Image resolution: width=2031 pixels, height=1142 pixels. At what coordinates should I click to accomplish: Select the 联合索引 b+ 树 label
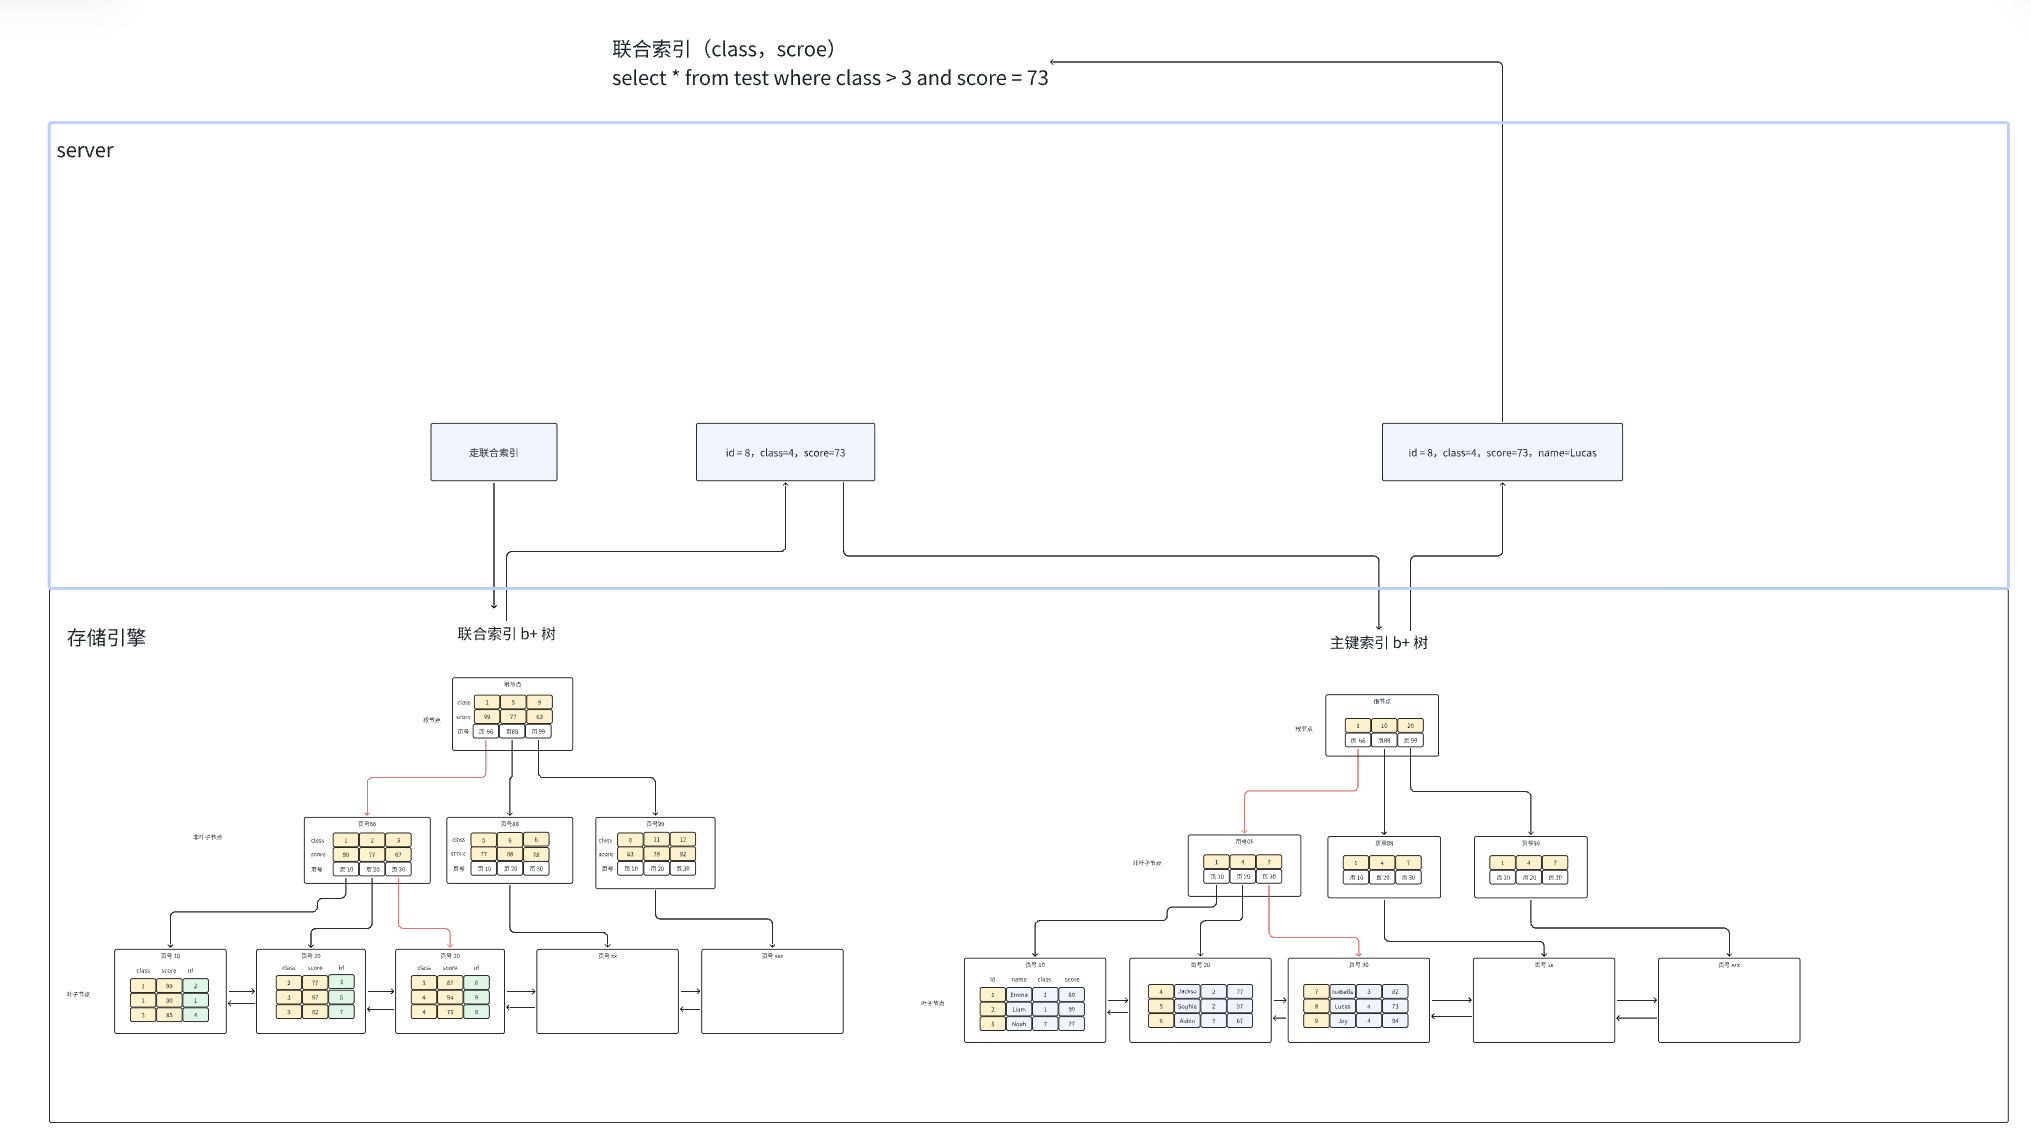click(506, 634)
